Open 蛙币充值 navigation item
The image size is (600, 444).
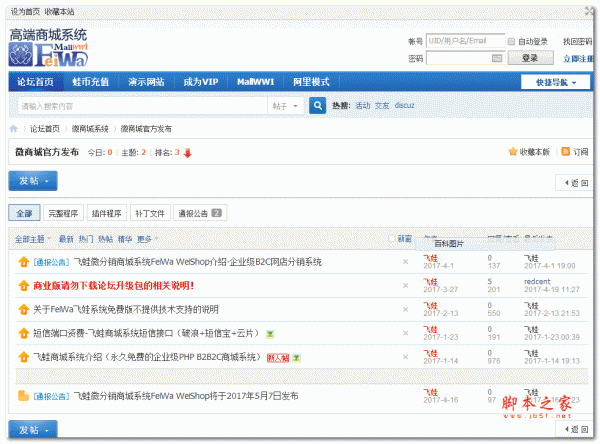90,82
